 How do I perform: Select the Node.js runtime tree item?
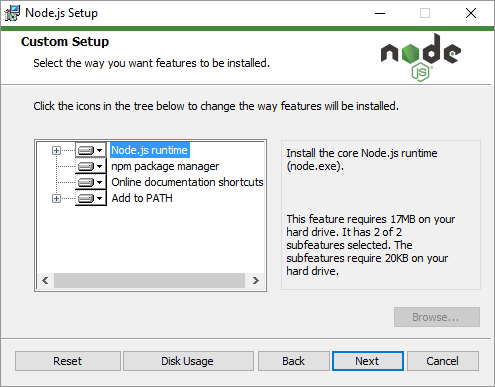[x=150, y=150]
